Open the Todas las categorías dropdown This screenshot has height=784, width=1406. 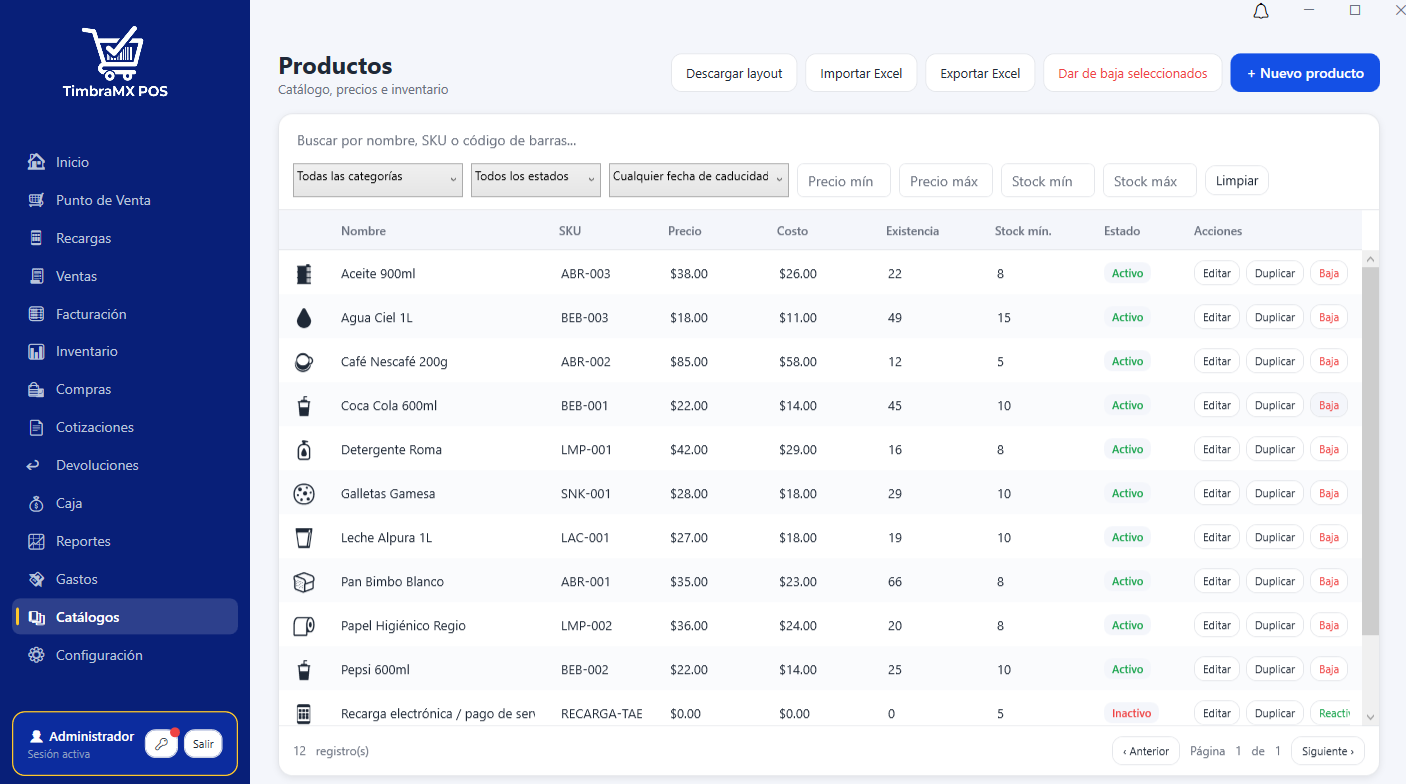[378, 180]
